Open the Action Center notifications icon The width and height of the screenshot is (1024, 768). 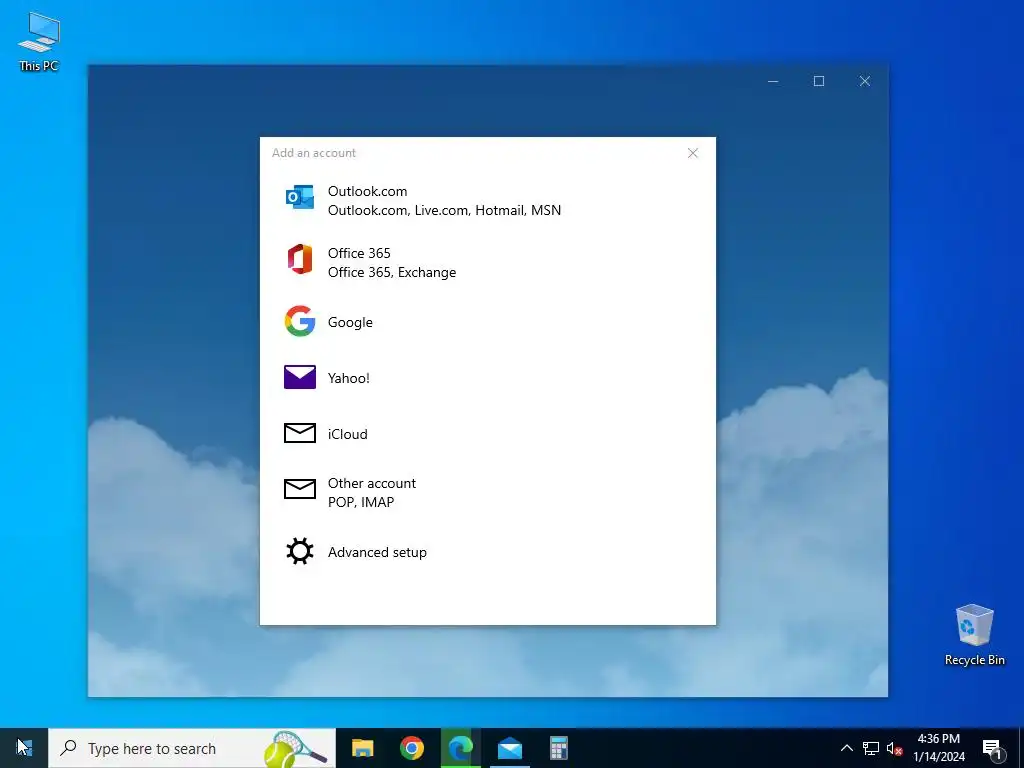(992, 748)
